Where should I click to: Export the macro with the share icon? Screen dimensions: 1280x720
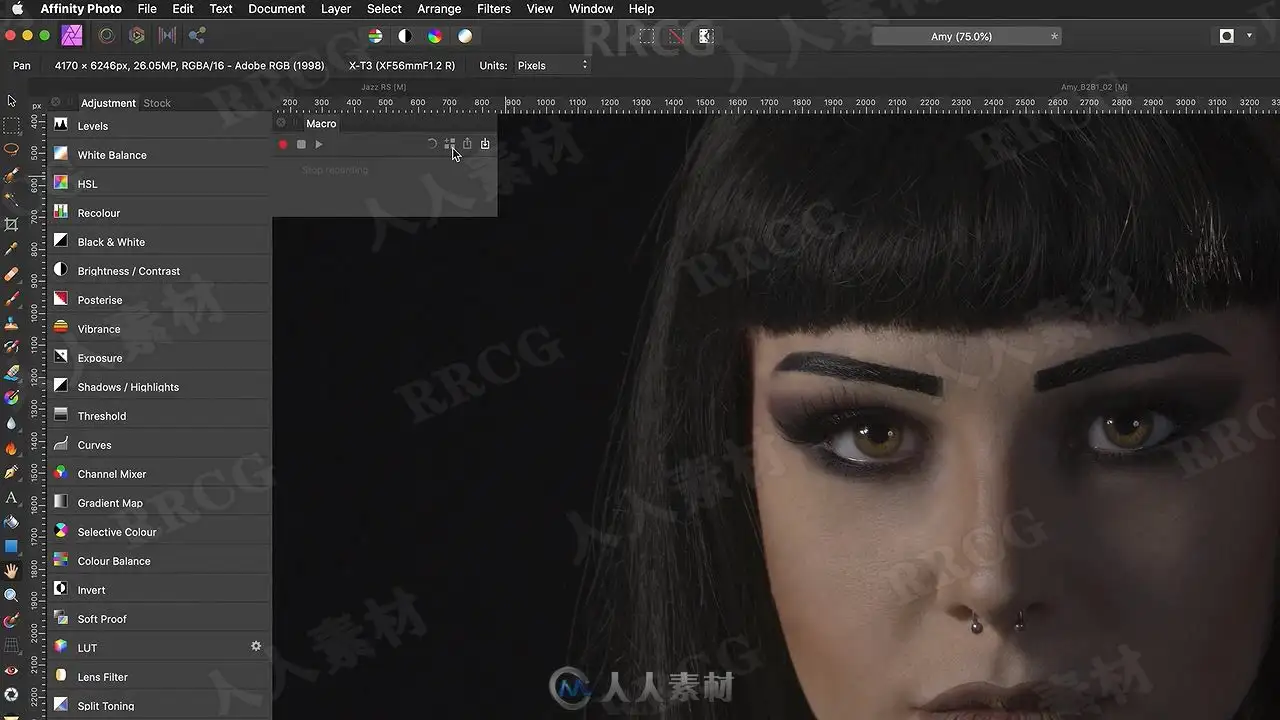click(467, 144)
